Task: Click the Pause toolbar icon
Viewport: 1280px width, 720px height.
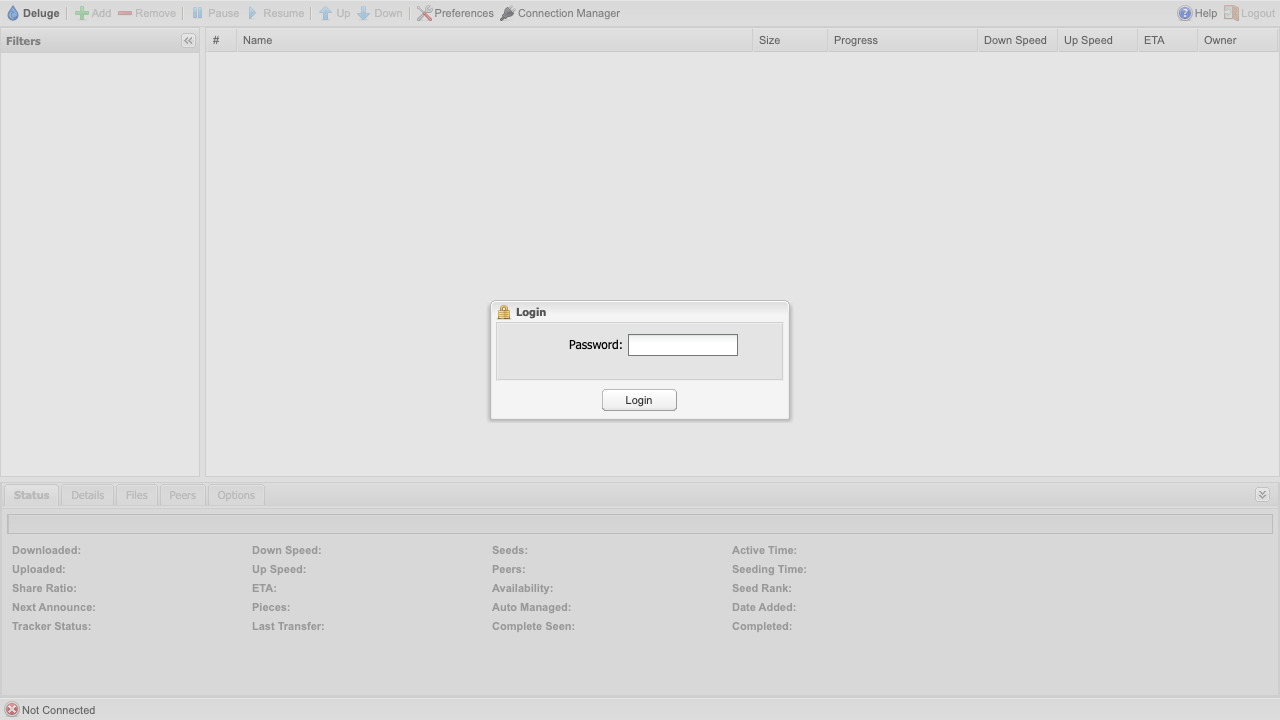Action: 198,13
